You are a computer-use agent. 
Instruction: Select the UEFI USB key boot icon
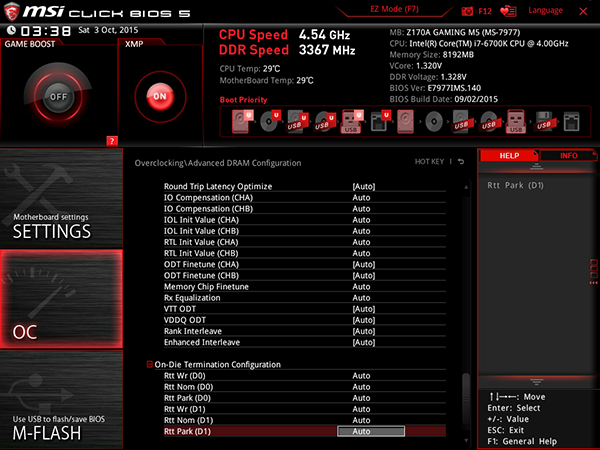pyautogui.click(x=352, y=121)
